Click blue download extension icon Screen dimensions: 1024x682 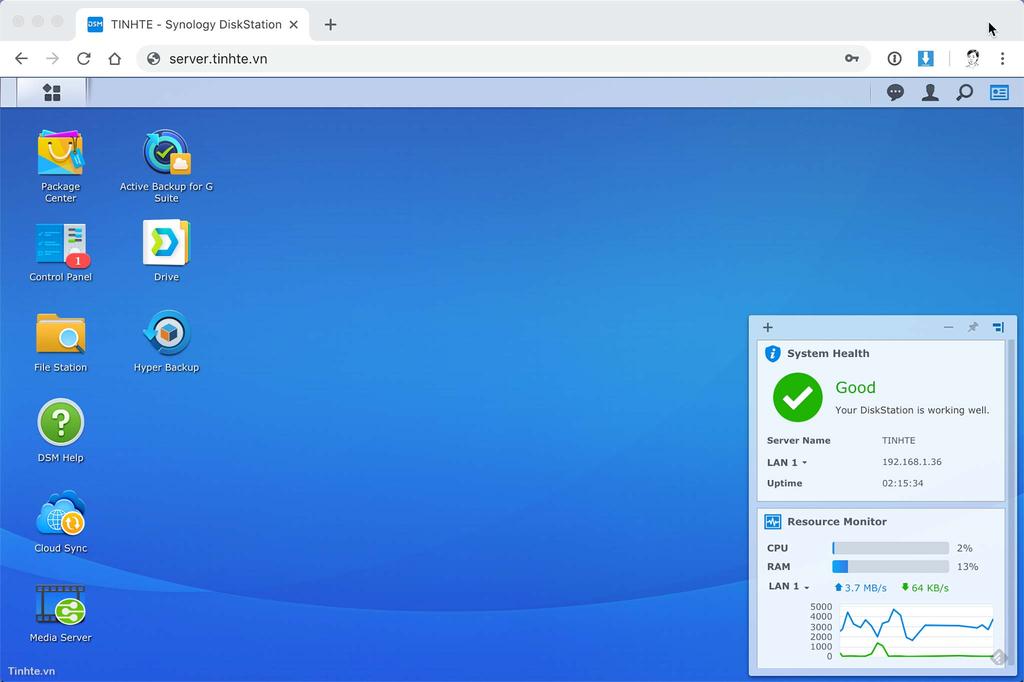point(925,59)
